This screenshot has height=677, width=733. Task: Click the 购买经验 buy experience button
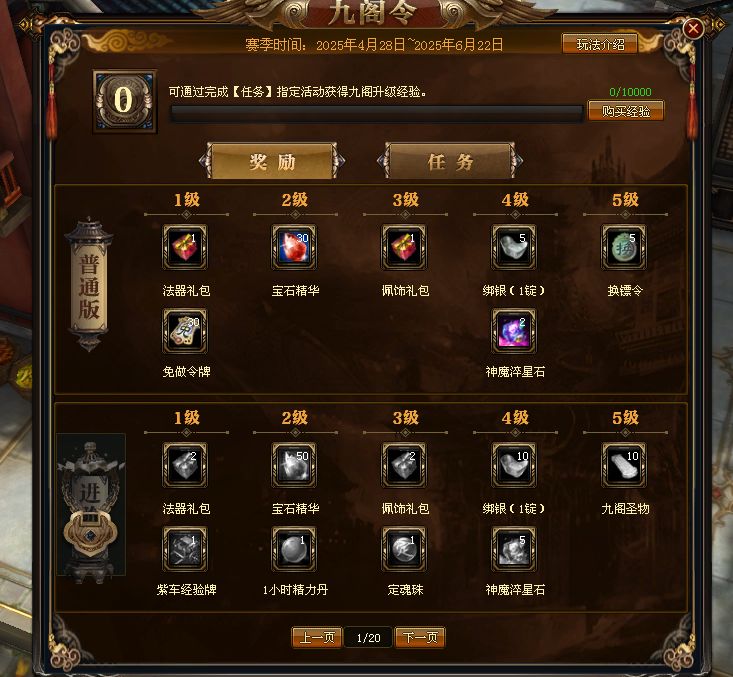626,111
